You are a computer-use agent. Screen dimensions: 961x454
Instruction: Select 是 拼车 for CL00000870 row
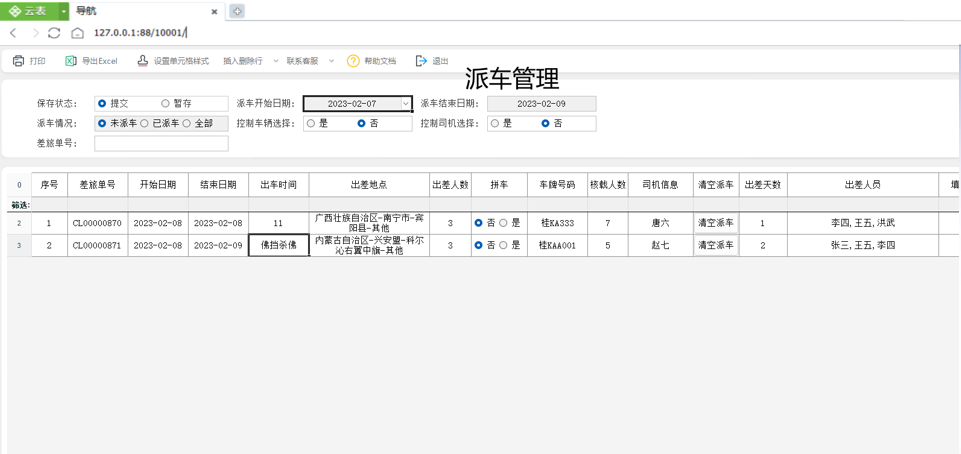click(x=504, y=223)
